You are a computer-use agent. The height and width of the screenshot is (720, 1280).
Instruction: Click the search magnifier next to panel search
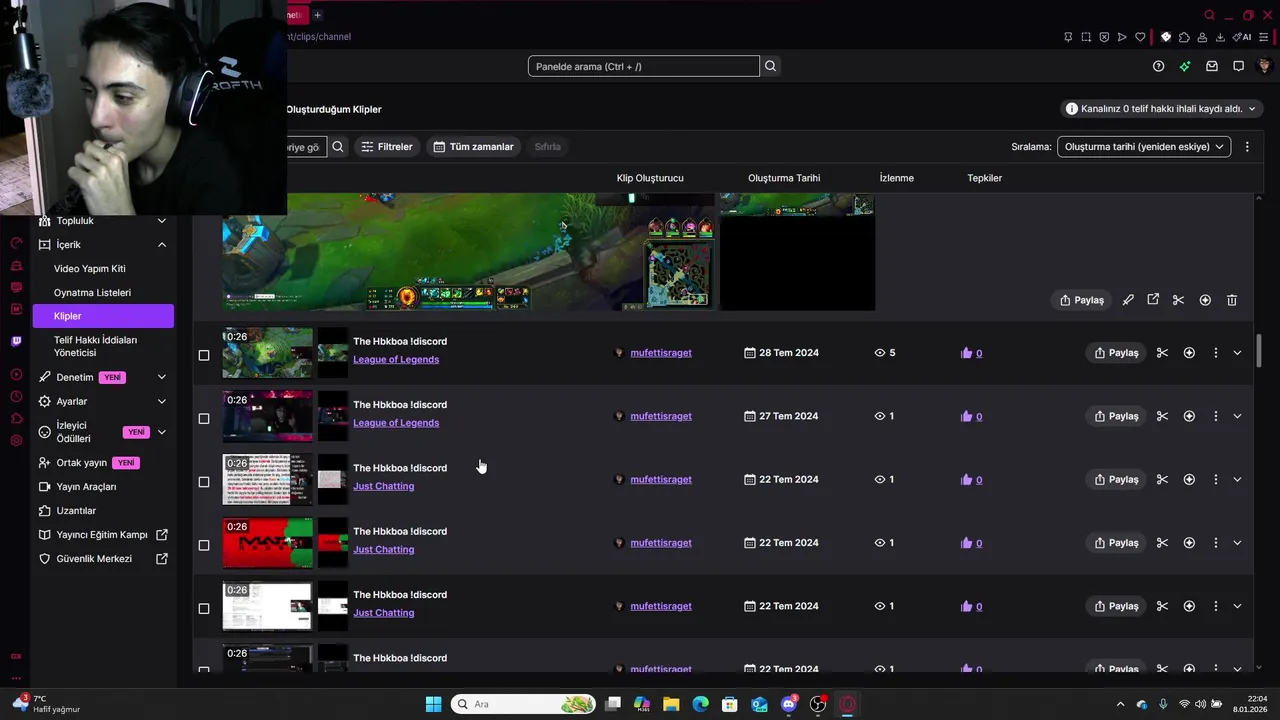point(770,66)
